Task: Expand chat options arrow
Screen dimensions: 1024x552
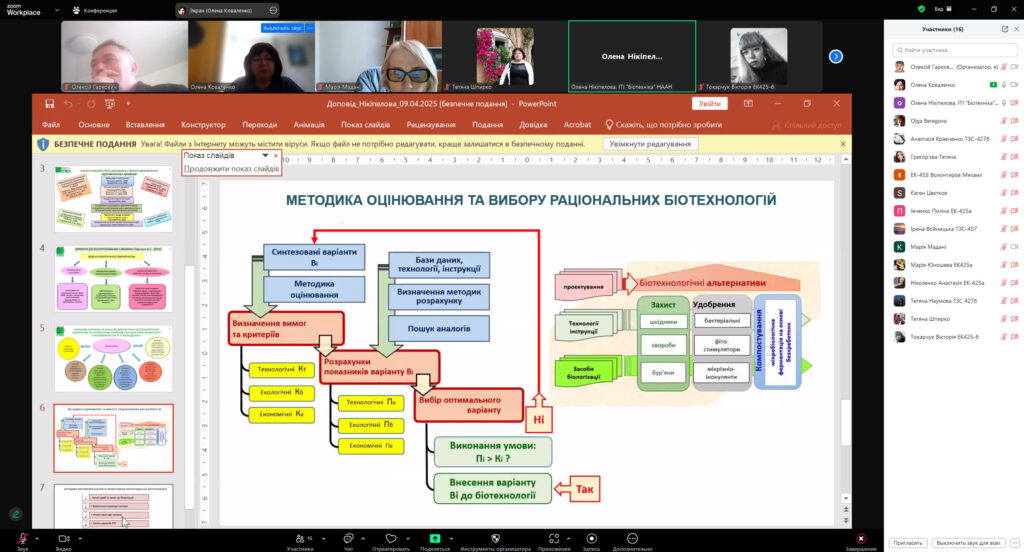Action: pyautogui.click(x=363, y=538)
